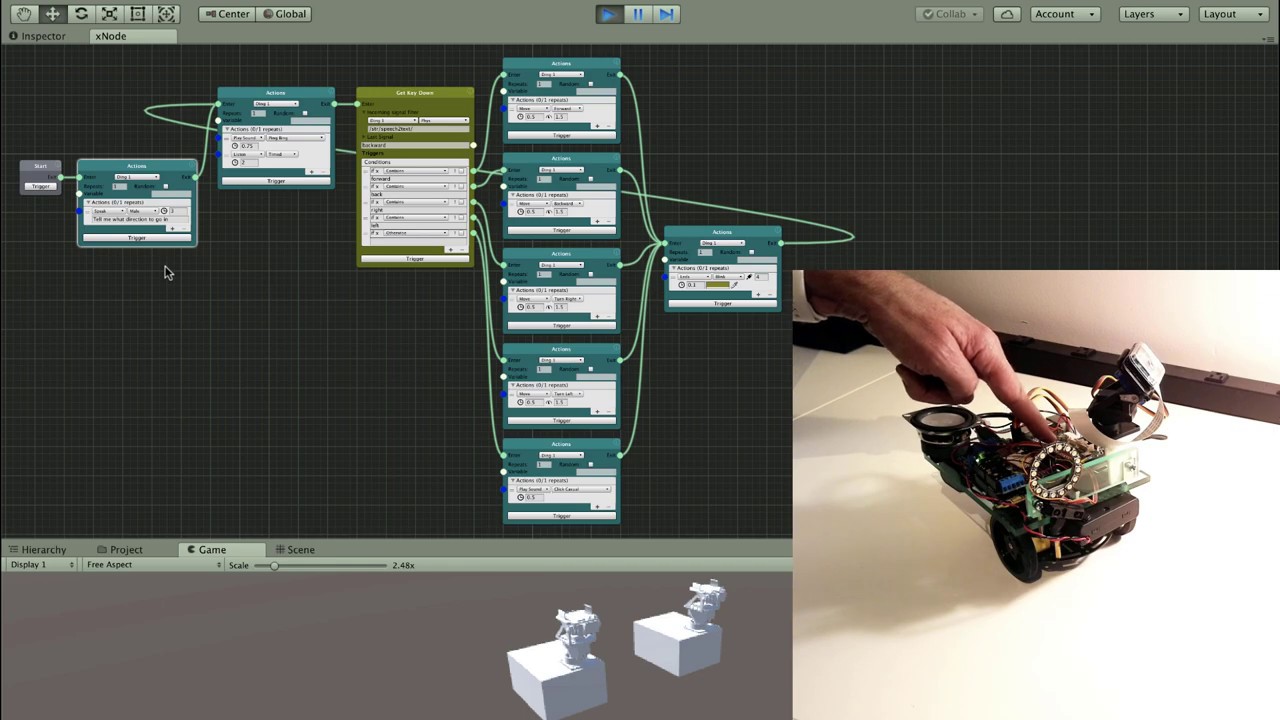Toggle Random checkbox on the Leds Blink node

point(751,252)
